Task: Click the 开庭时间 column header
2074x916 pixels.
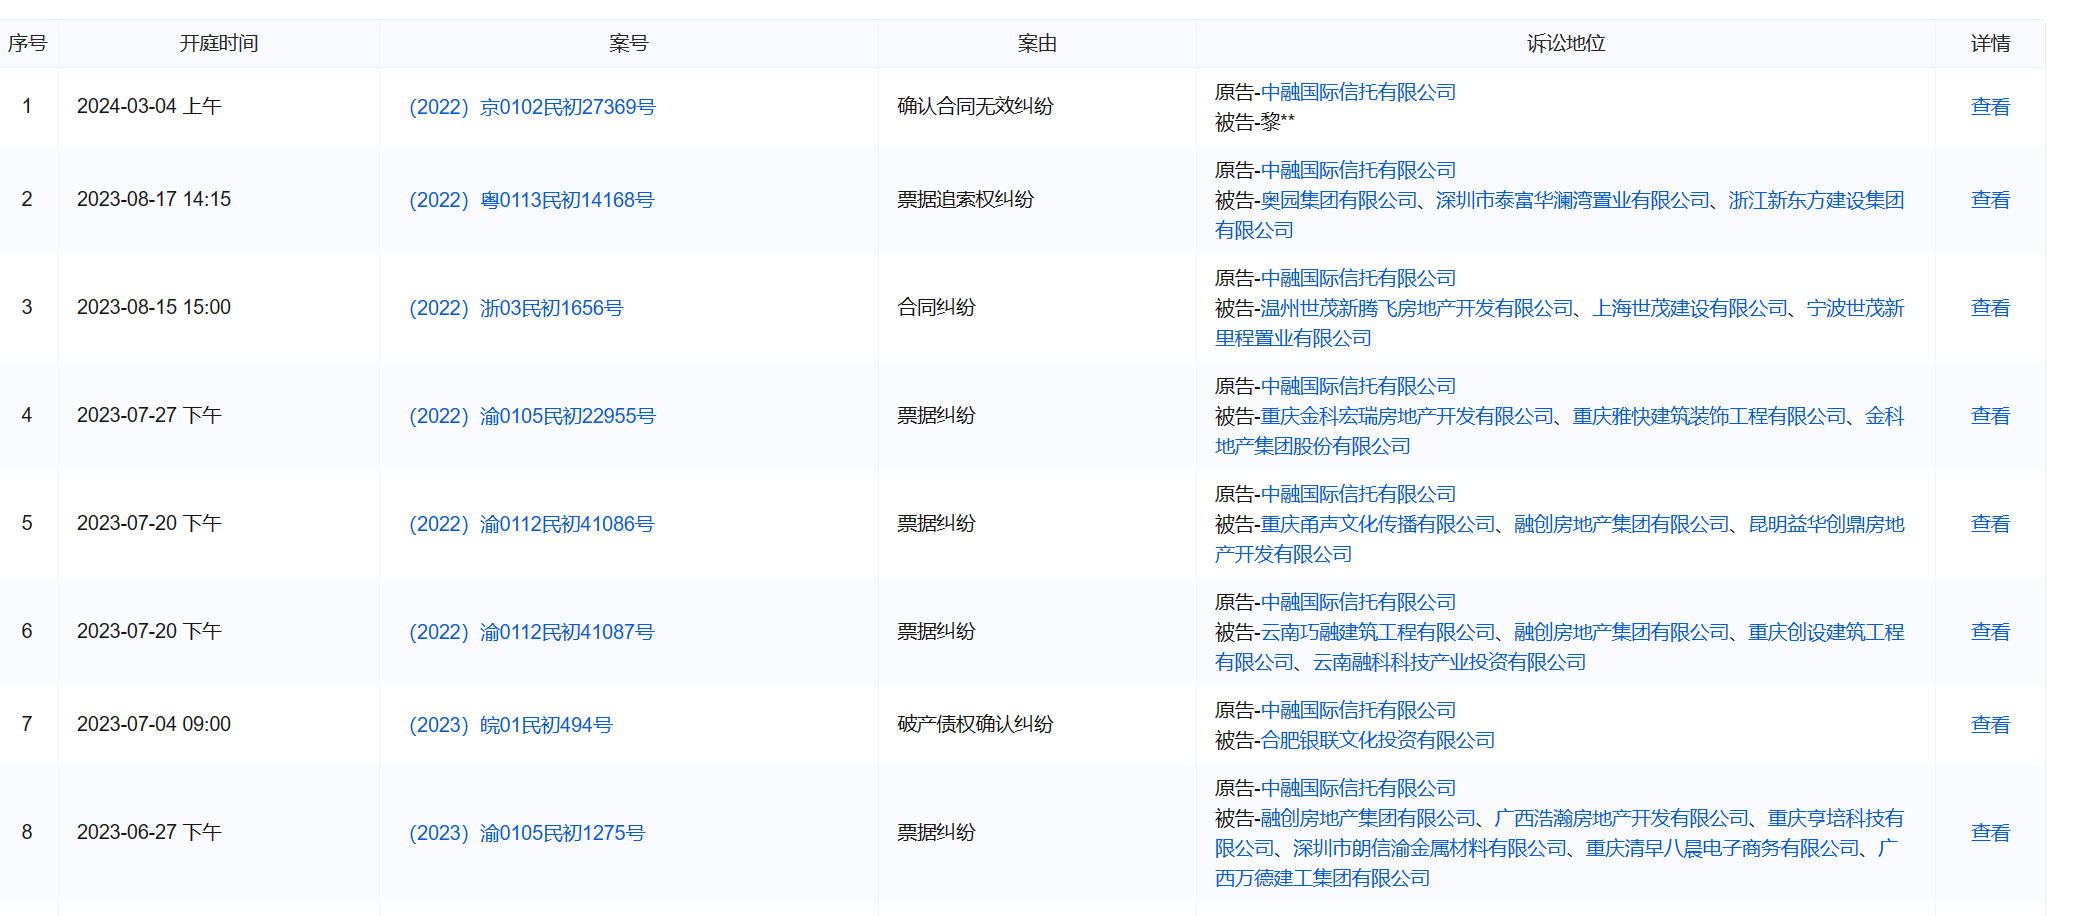Action: coord(219,44)
